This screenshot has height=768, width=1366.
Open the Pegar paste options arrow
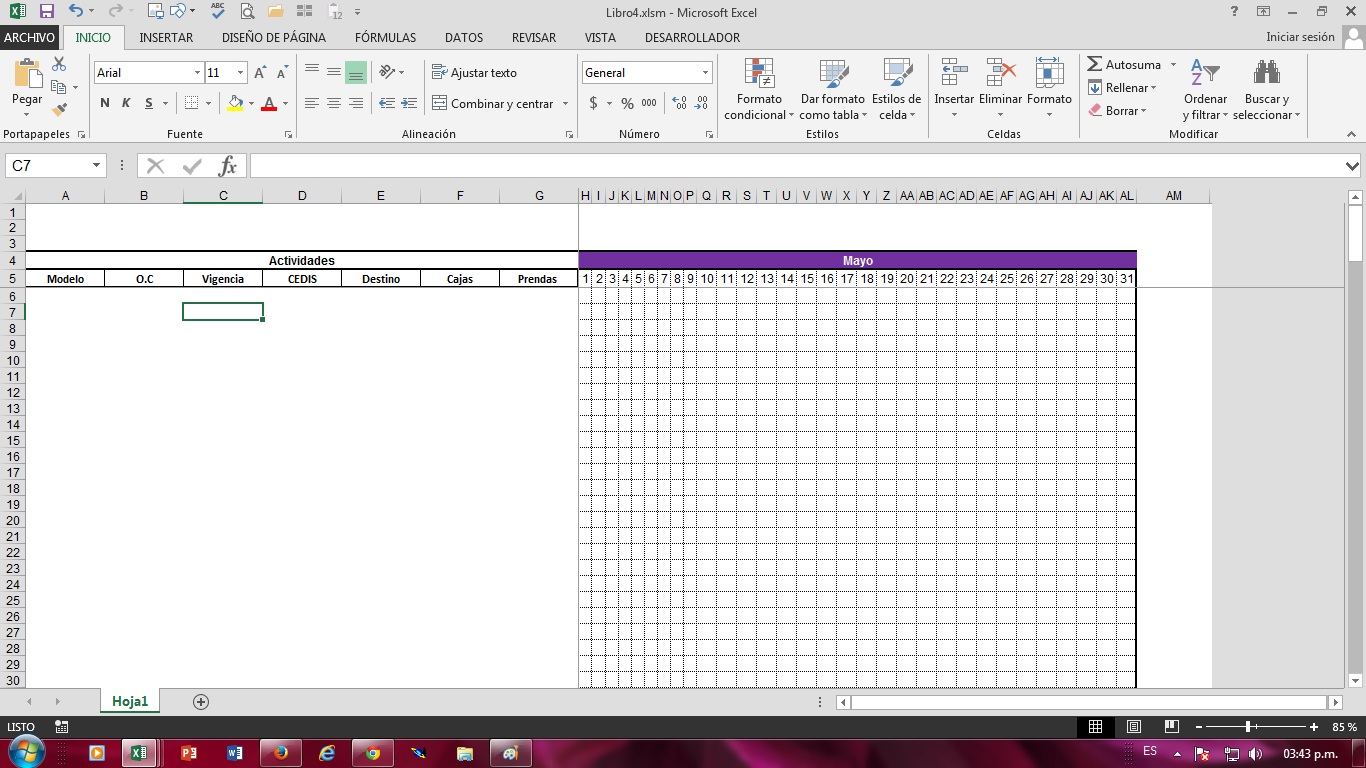click(27, 112)
